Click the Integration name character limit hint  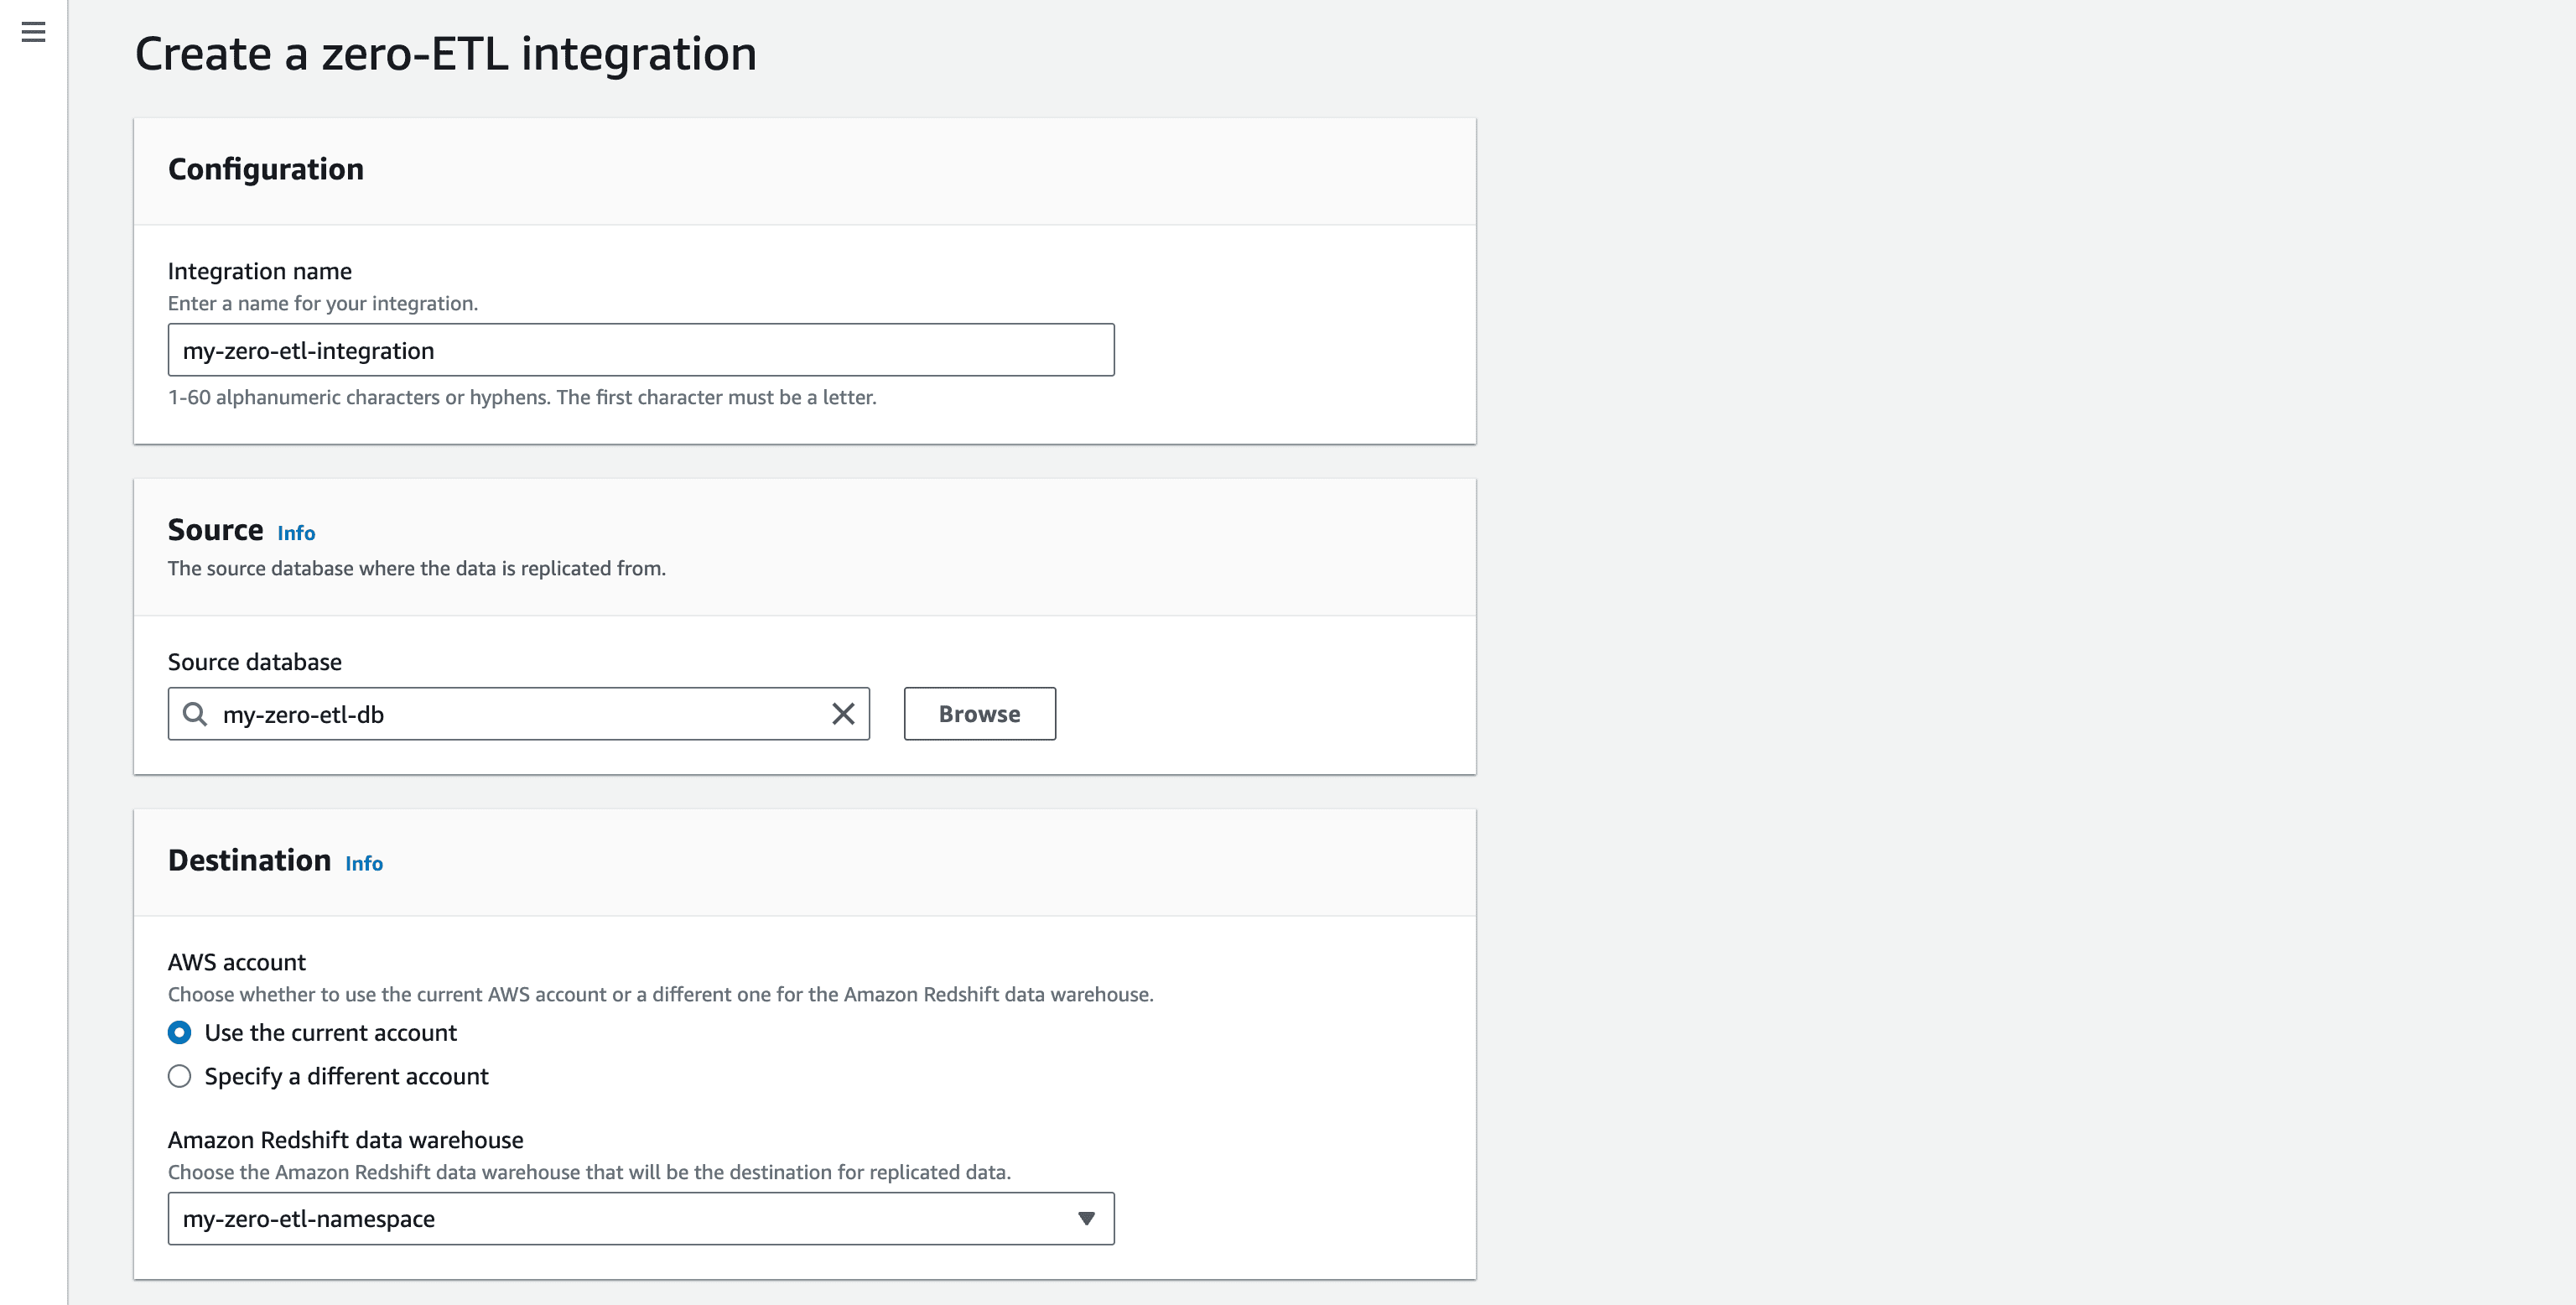(x=522, y=397)
